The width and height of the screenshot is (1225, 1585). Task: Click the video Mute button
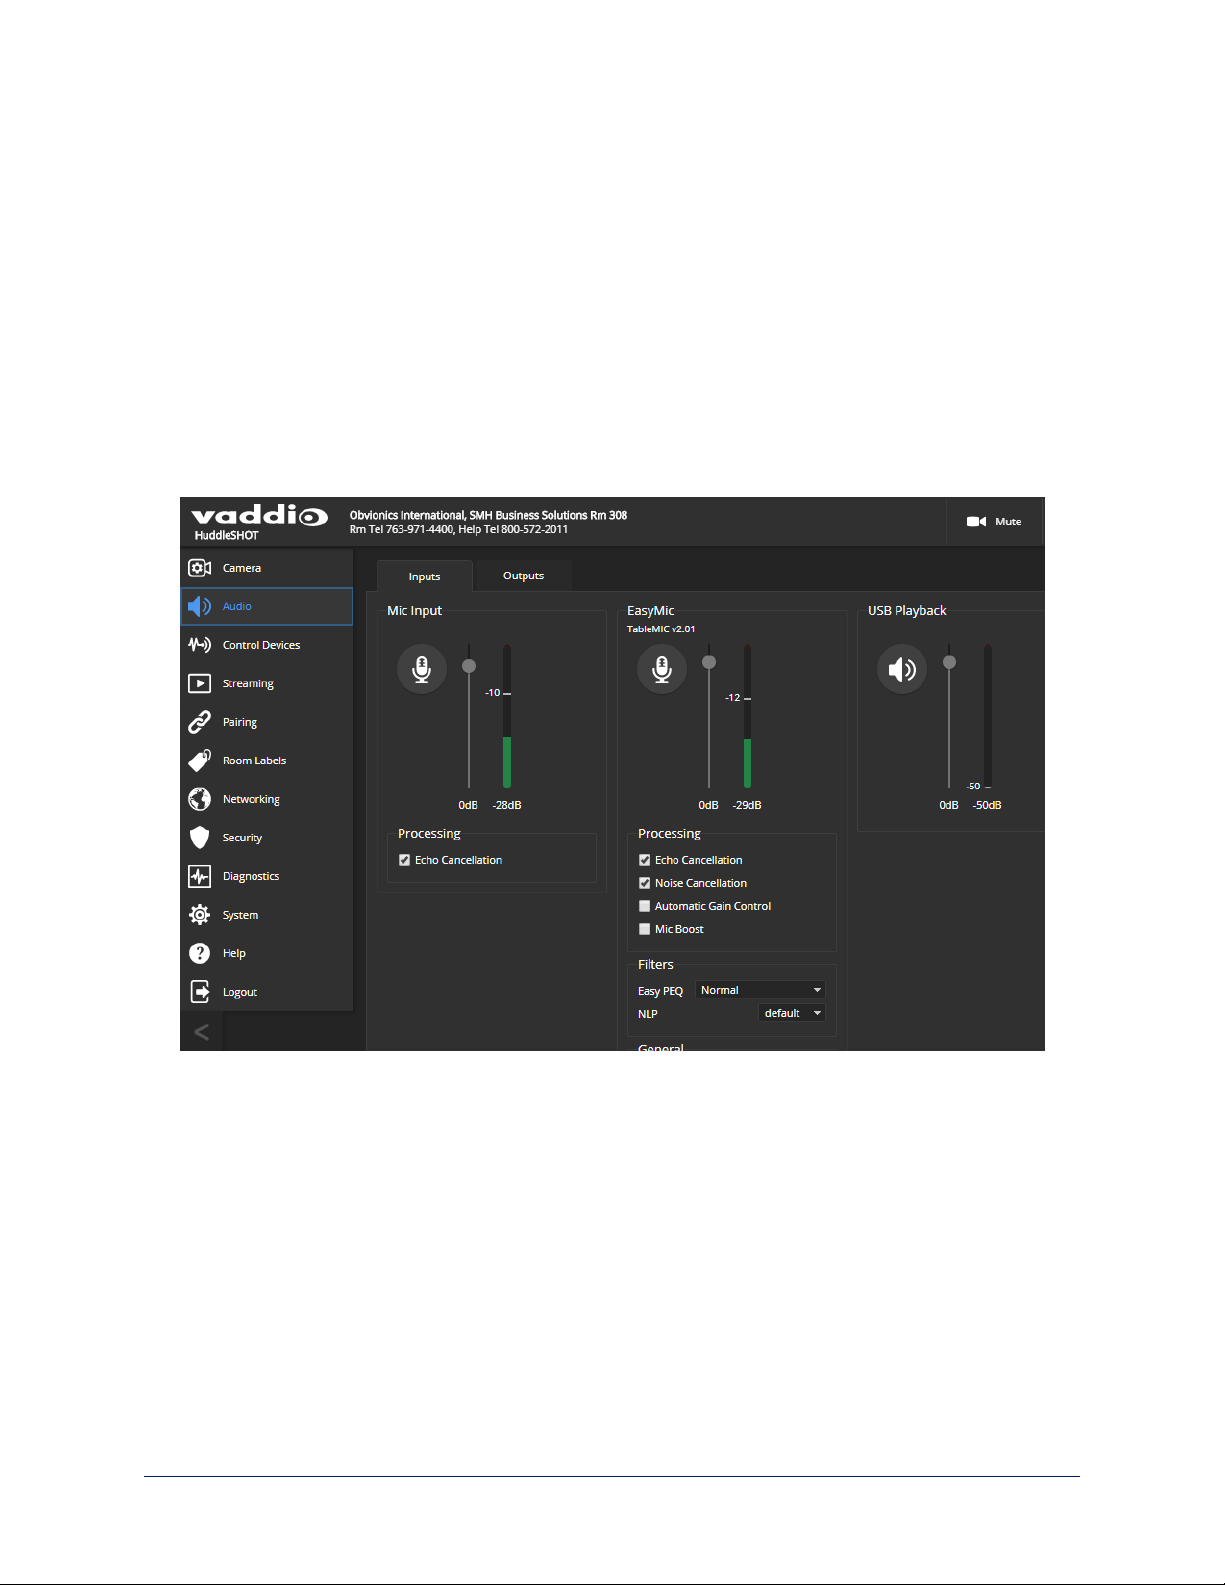tap(994, 521)
